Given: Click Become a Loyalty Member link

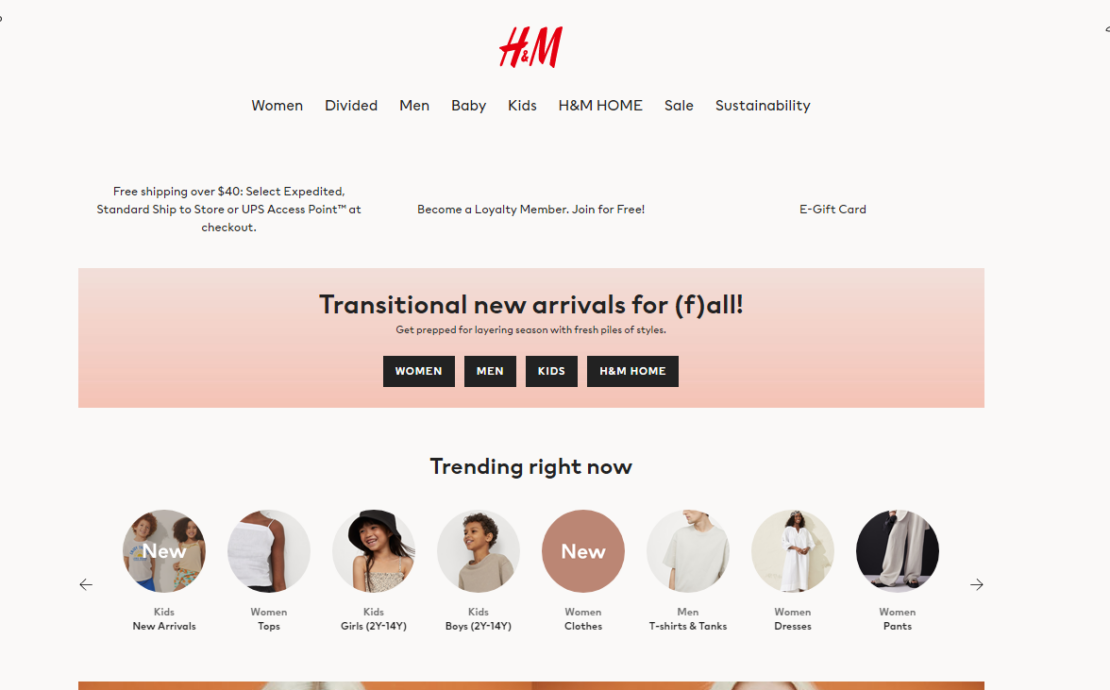Looking at the screenshot, I should click(531, 209).
